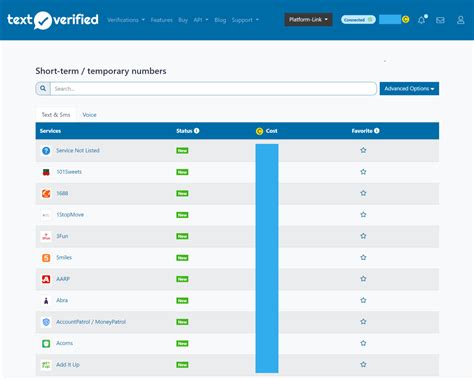
Task: Click the 3Fun service icon
Action: 46,236
